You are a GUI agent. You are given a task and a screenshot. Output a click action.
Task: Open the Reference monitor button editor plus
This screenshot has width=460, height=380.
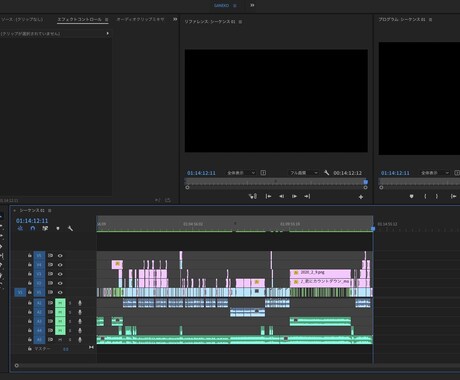tap(361, 197)
